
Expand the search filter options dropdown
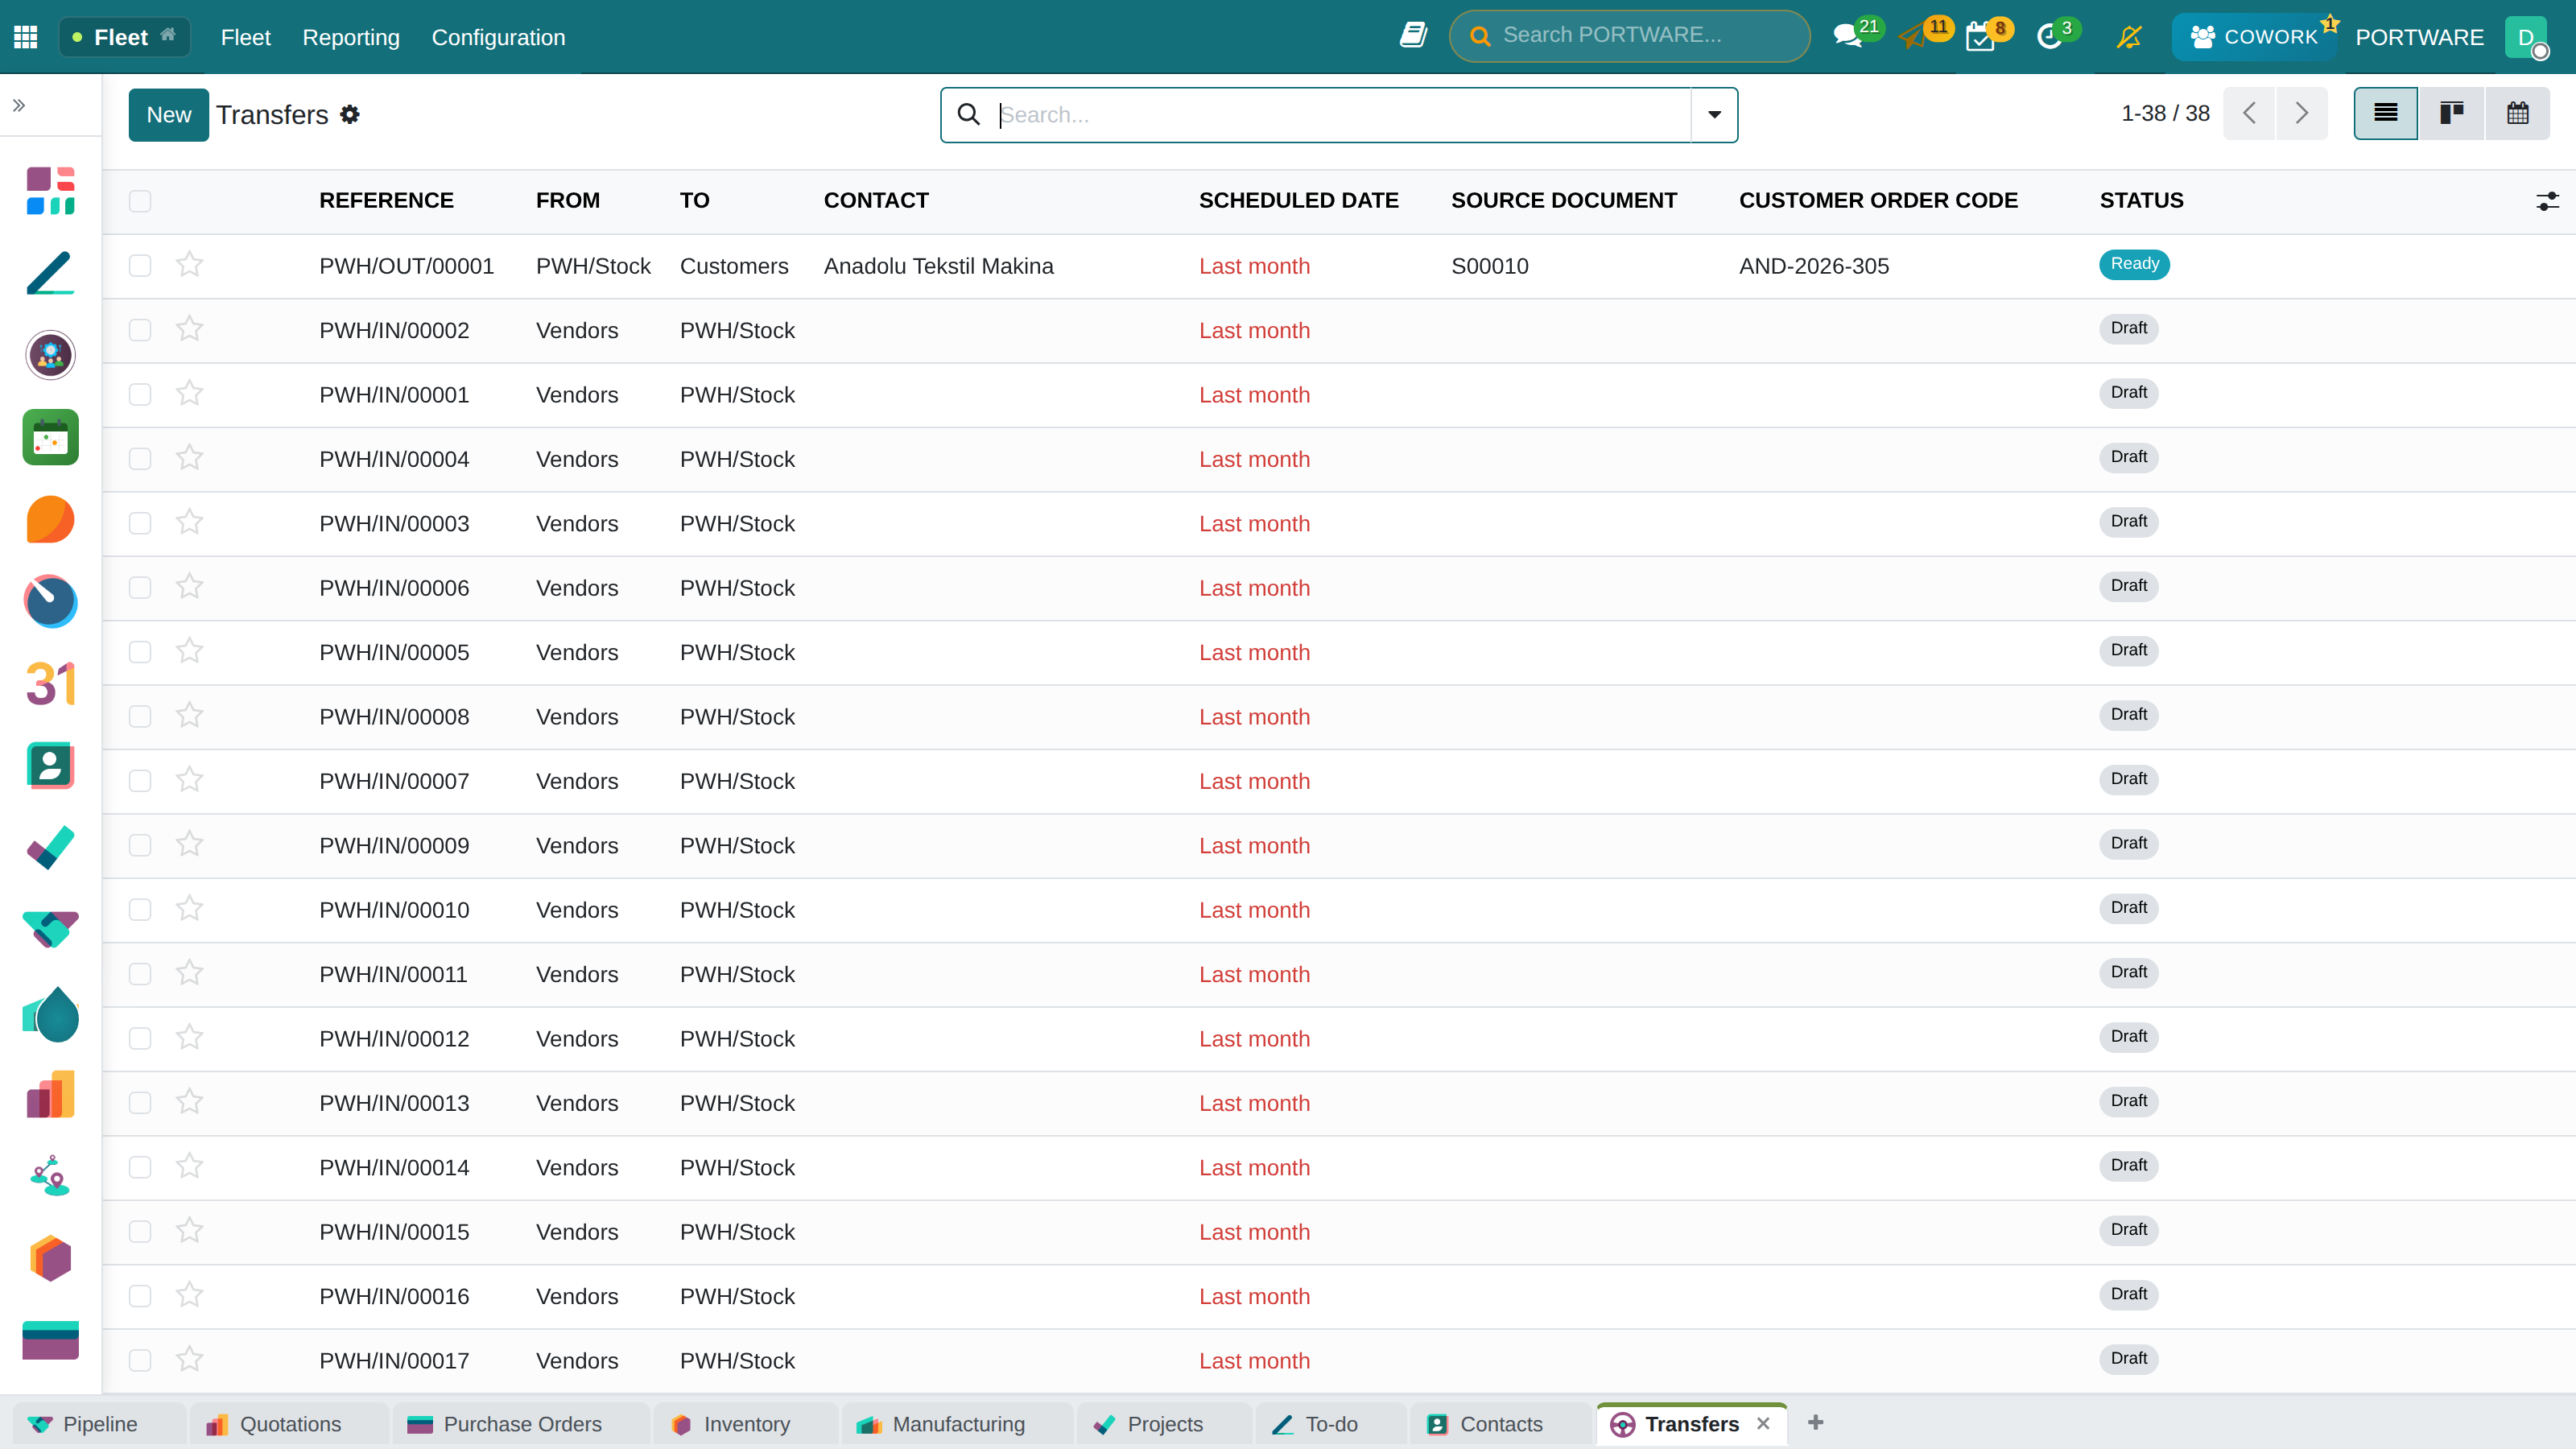(1714, 115)
